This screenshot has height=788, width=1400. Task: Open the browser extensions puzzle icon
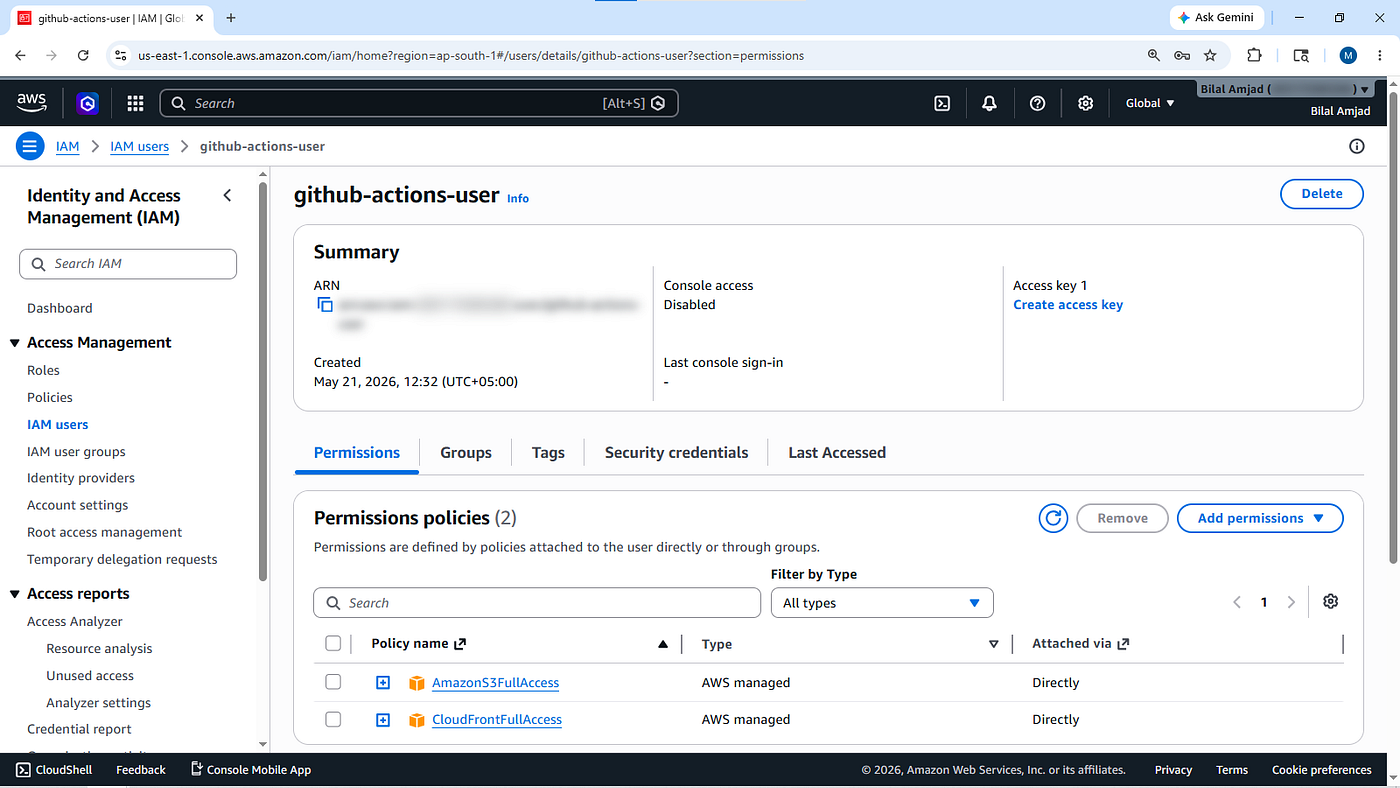click(x=1254, y=56)
